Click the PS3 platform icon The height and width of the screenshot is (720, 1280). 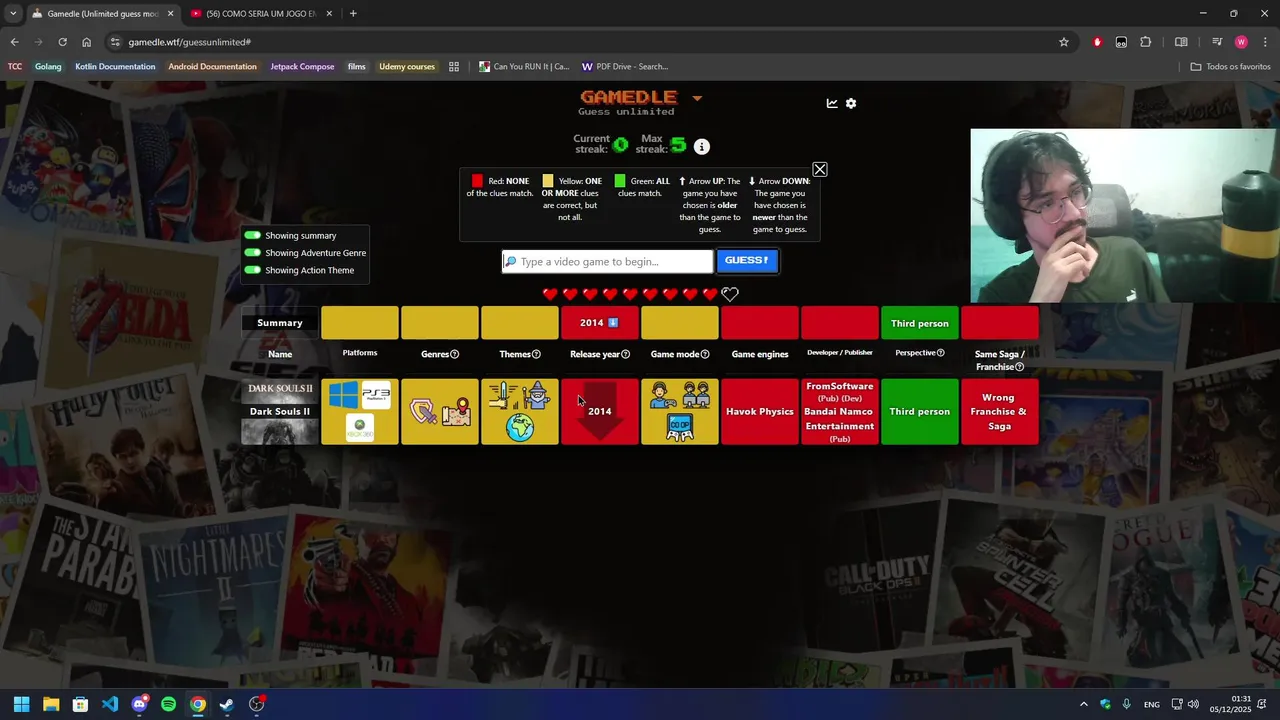376,394
